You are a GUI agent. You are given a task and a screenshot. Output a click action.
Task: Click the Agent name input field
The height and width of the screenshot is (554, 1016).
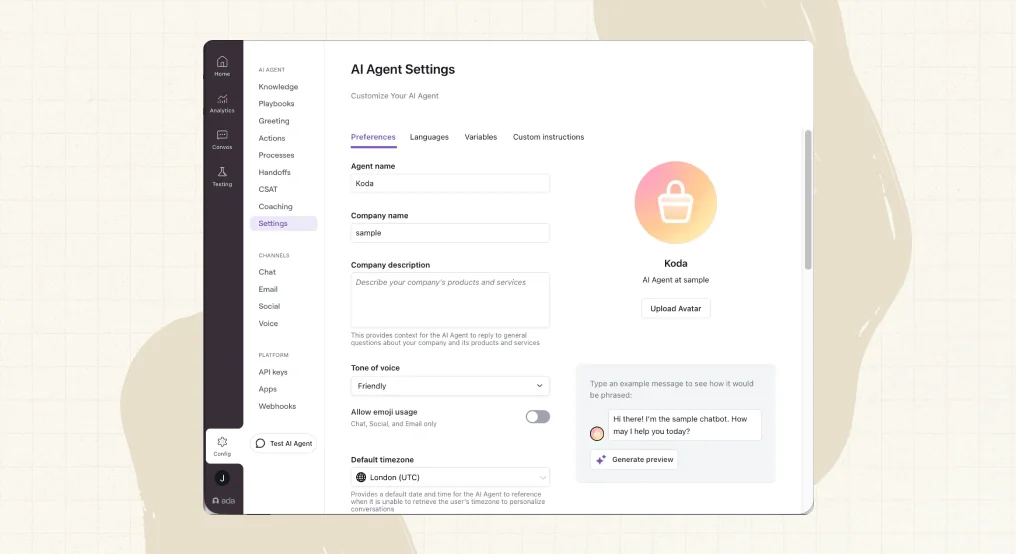450,183
